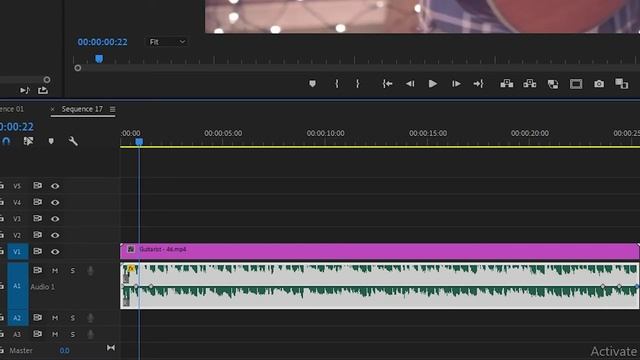
Task: Click the timeline playhead handle
Action: pyautogui.click(x=139, y=142)
